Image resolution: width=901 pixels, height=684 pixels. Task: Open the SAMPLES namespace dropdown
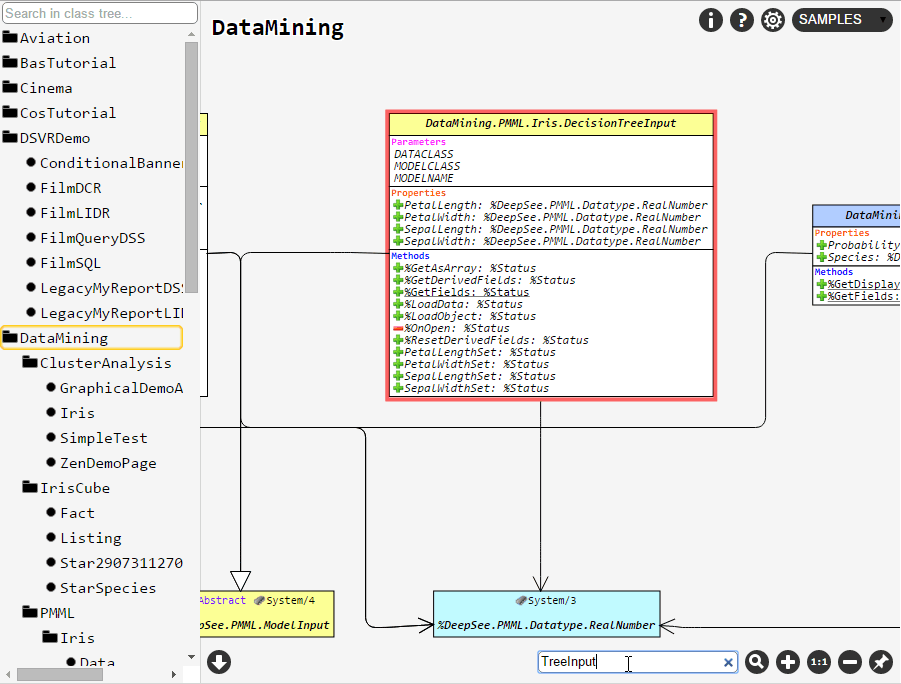(842, 20)
